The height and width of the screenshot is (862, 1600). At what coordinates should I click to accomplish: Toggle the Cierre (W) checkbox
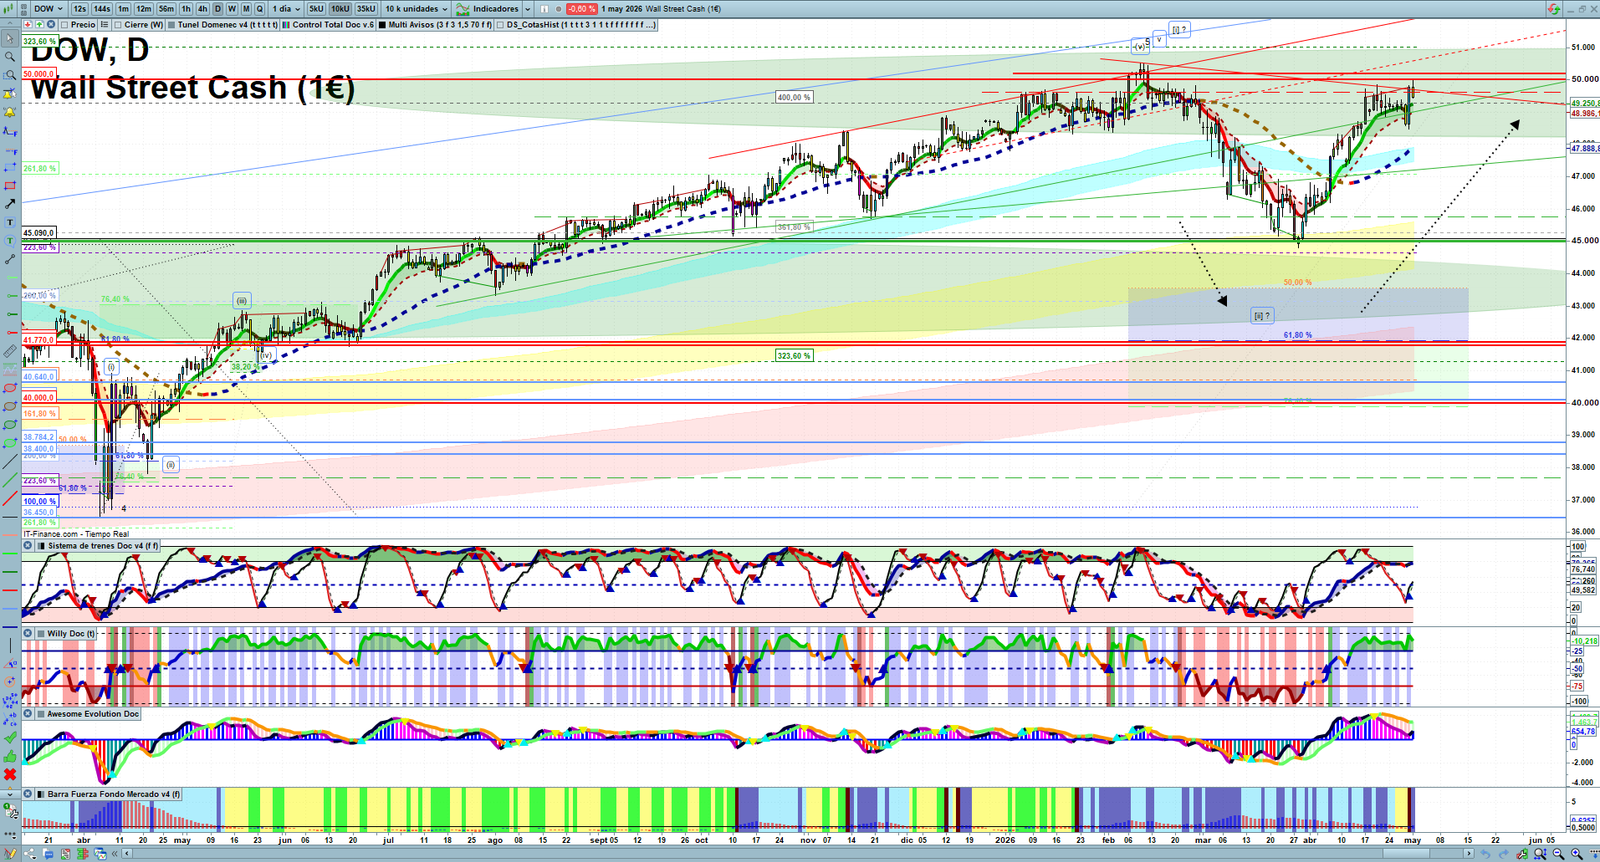click(x=118, y=24)
